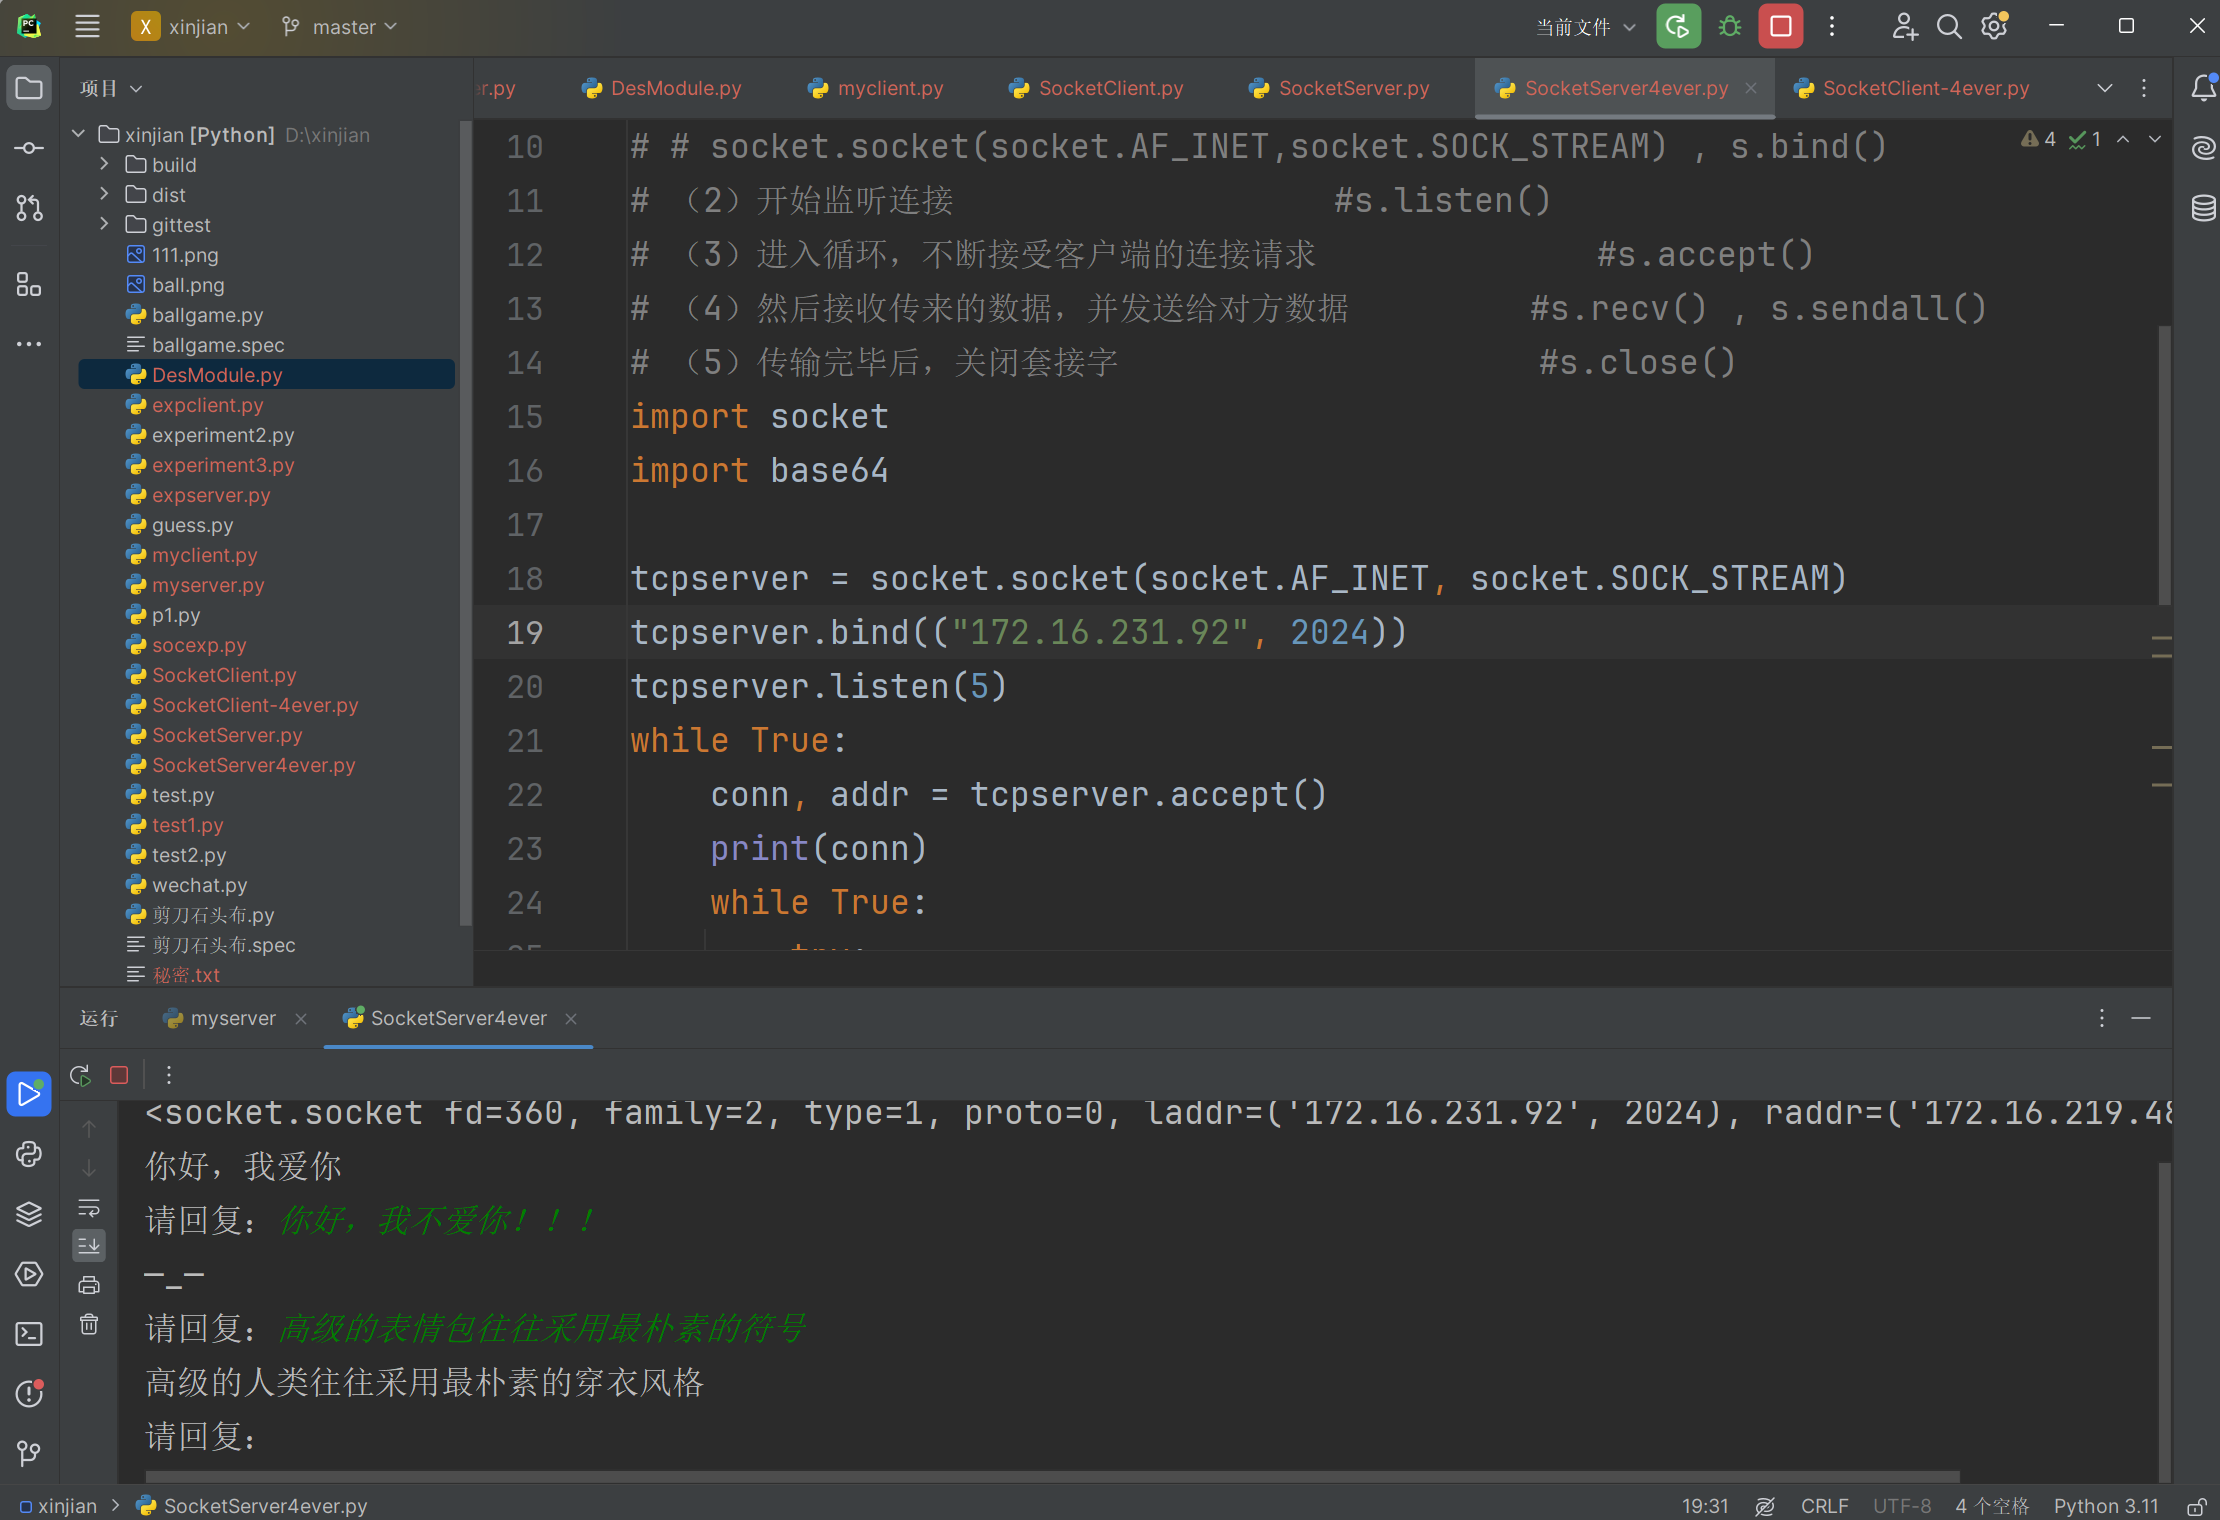
Task: Select the myserver run tab
Action: point(232,1018)
